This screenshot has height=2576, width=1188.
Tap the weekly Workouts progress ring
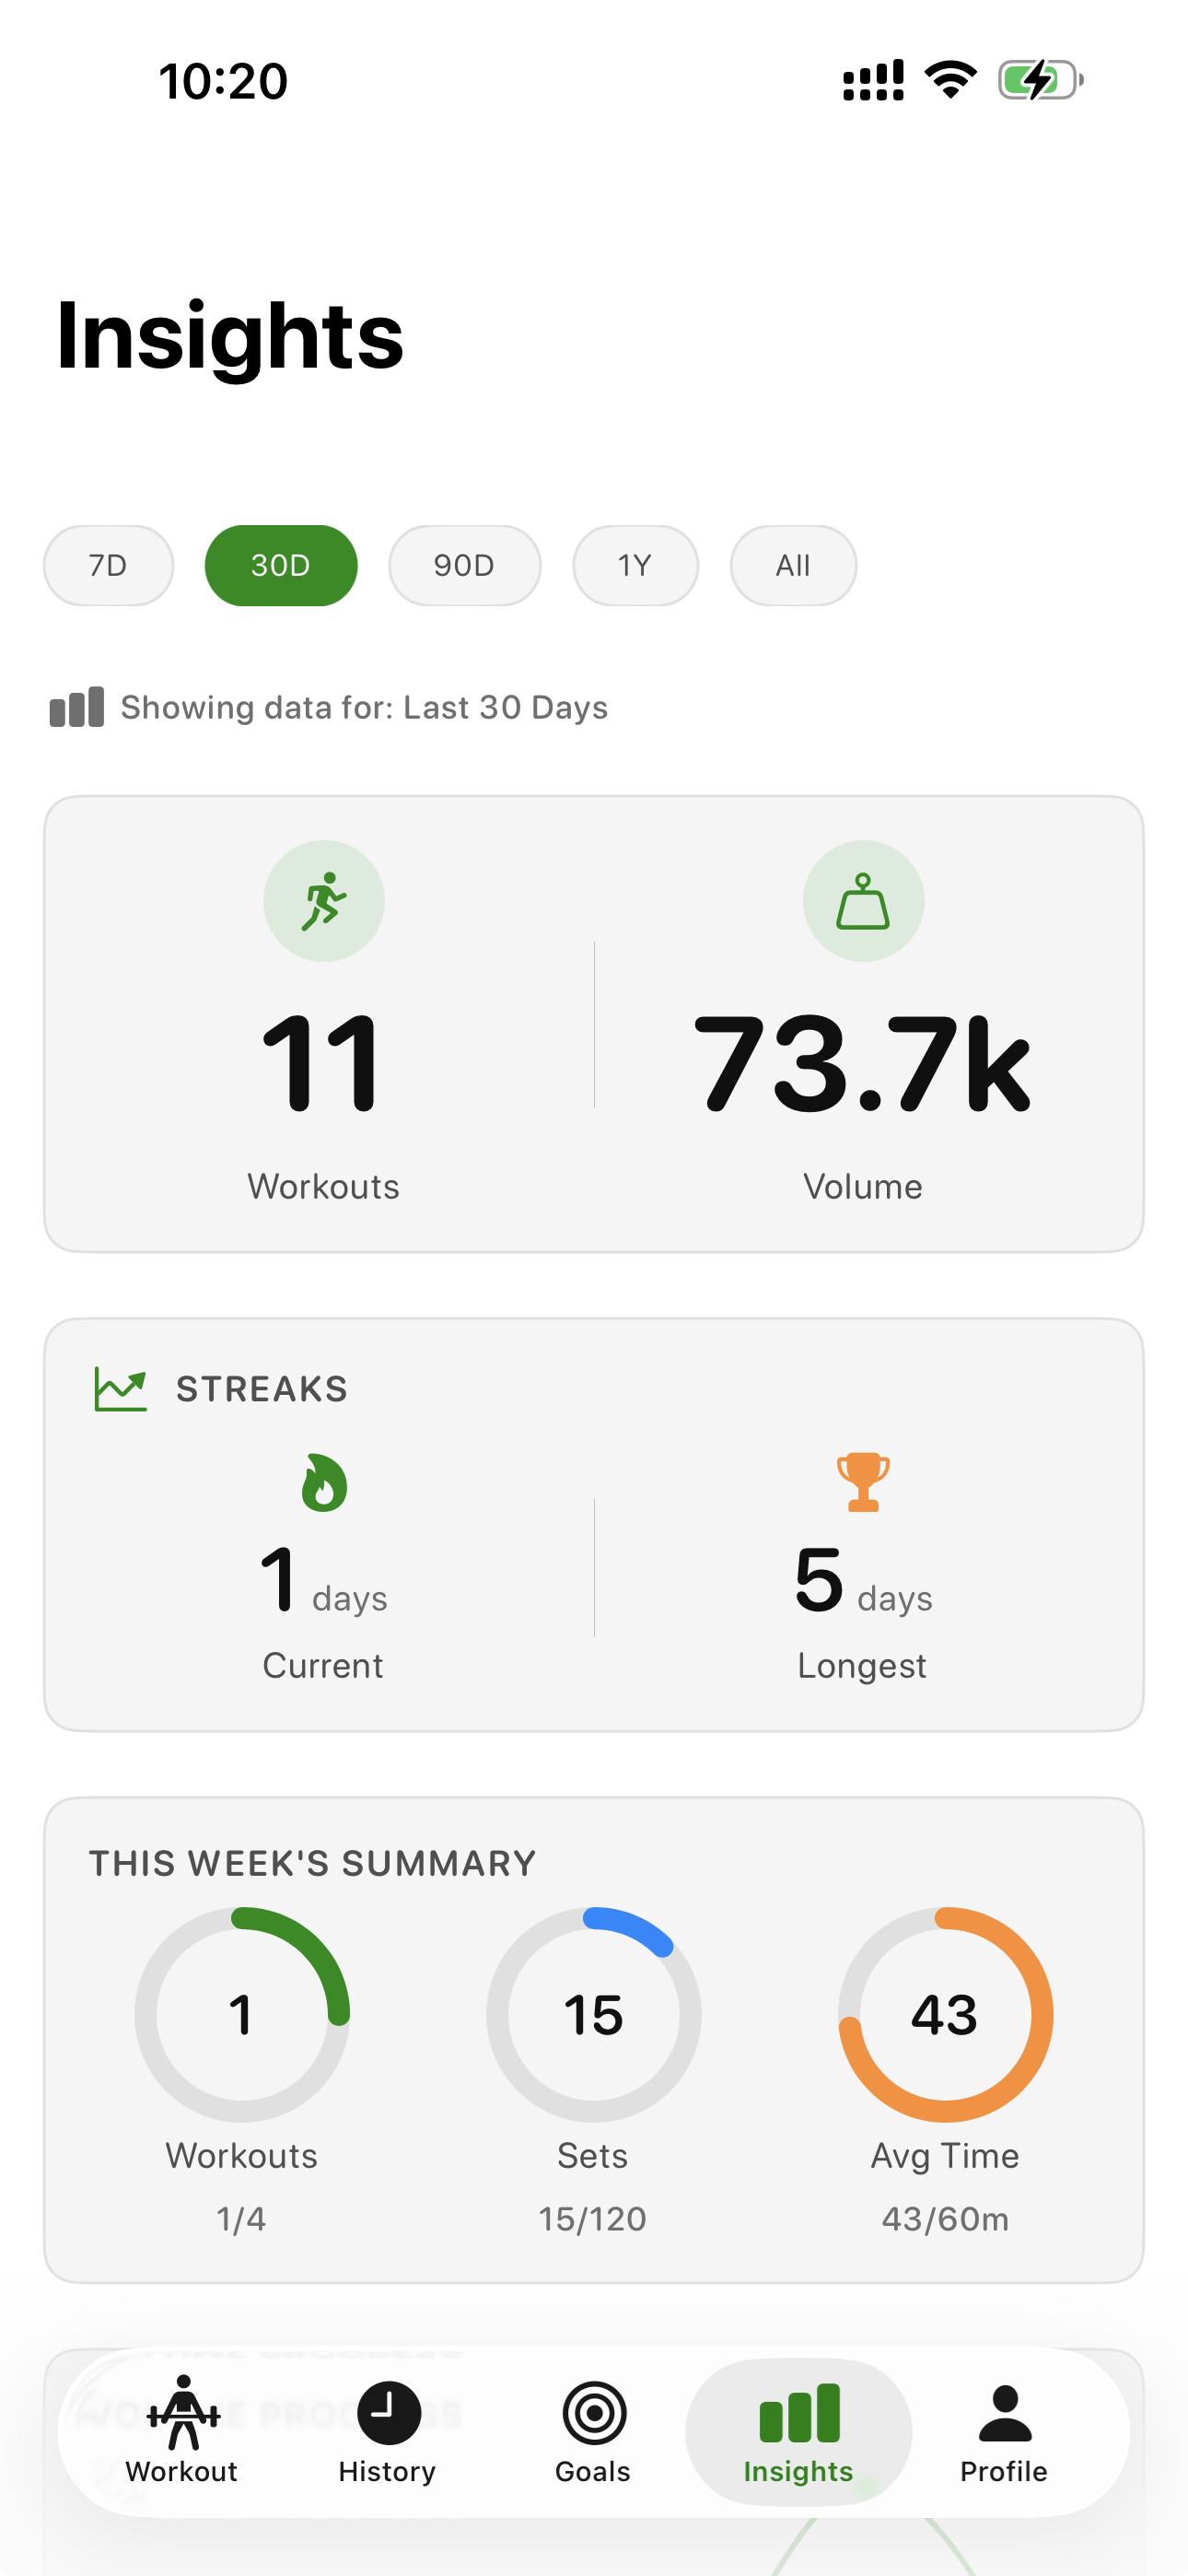242,2014
